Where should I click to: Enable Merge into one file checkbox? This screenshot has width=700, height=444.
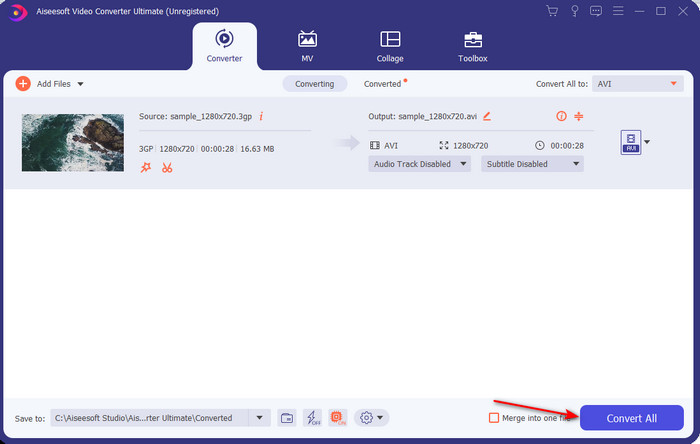click(493, 417)
